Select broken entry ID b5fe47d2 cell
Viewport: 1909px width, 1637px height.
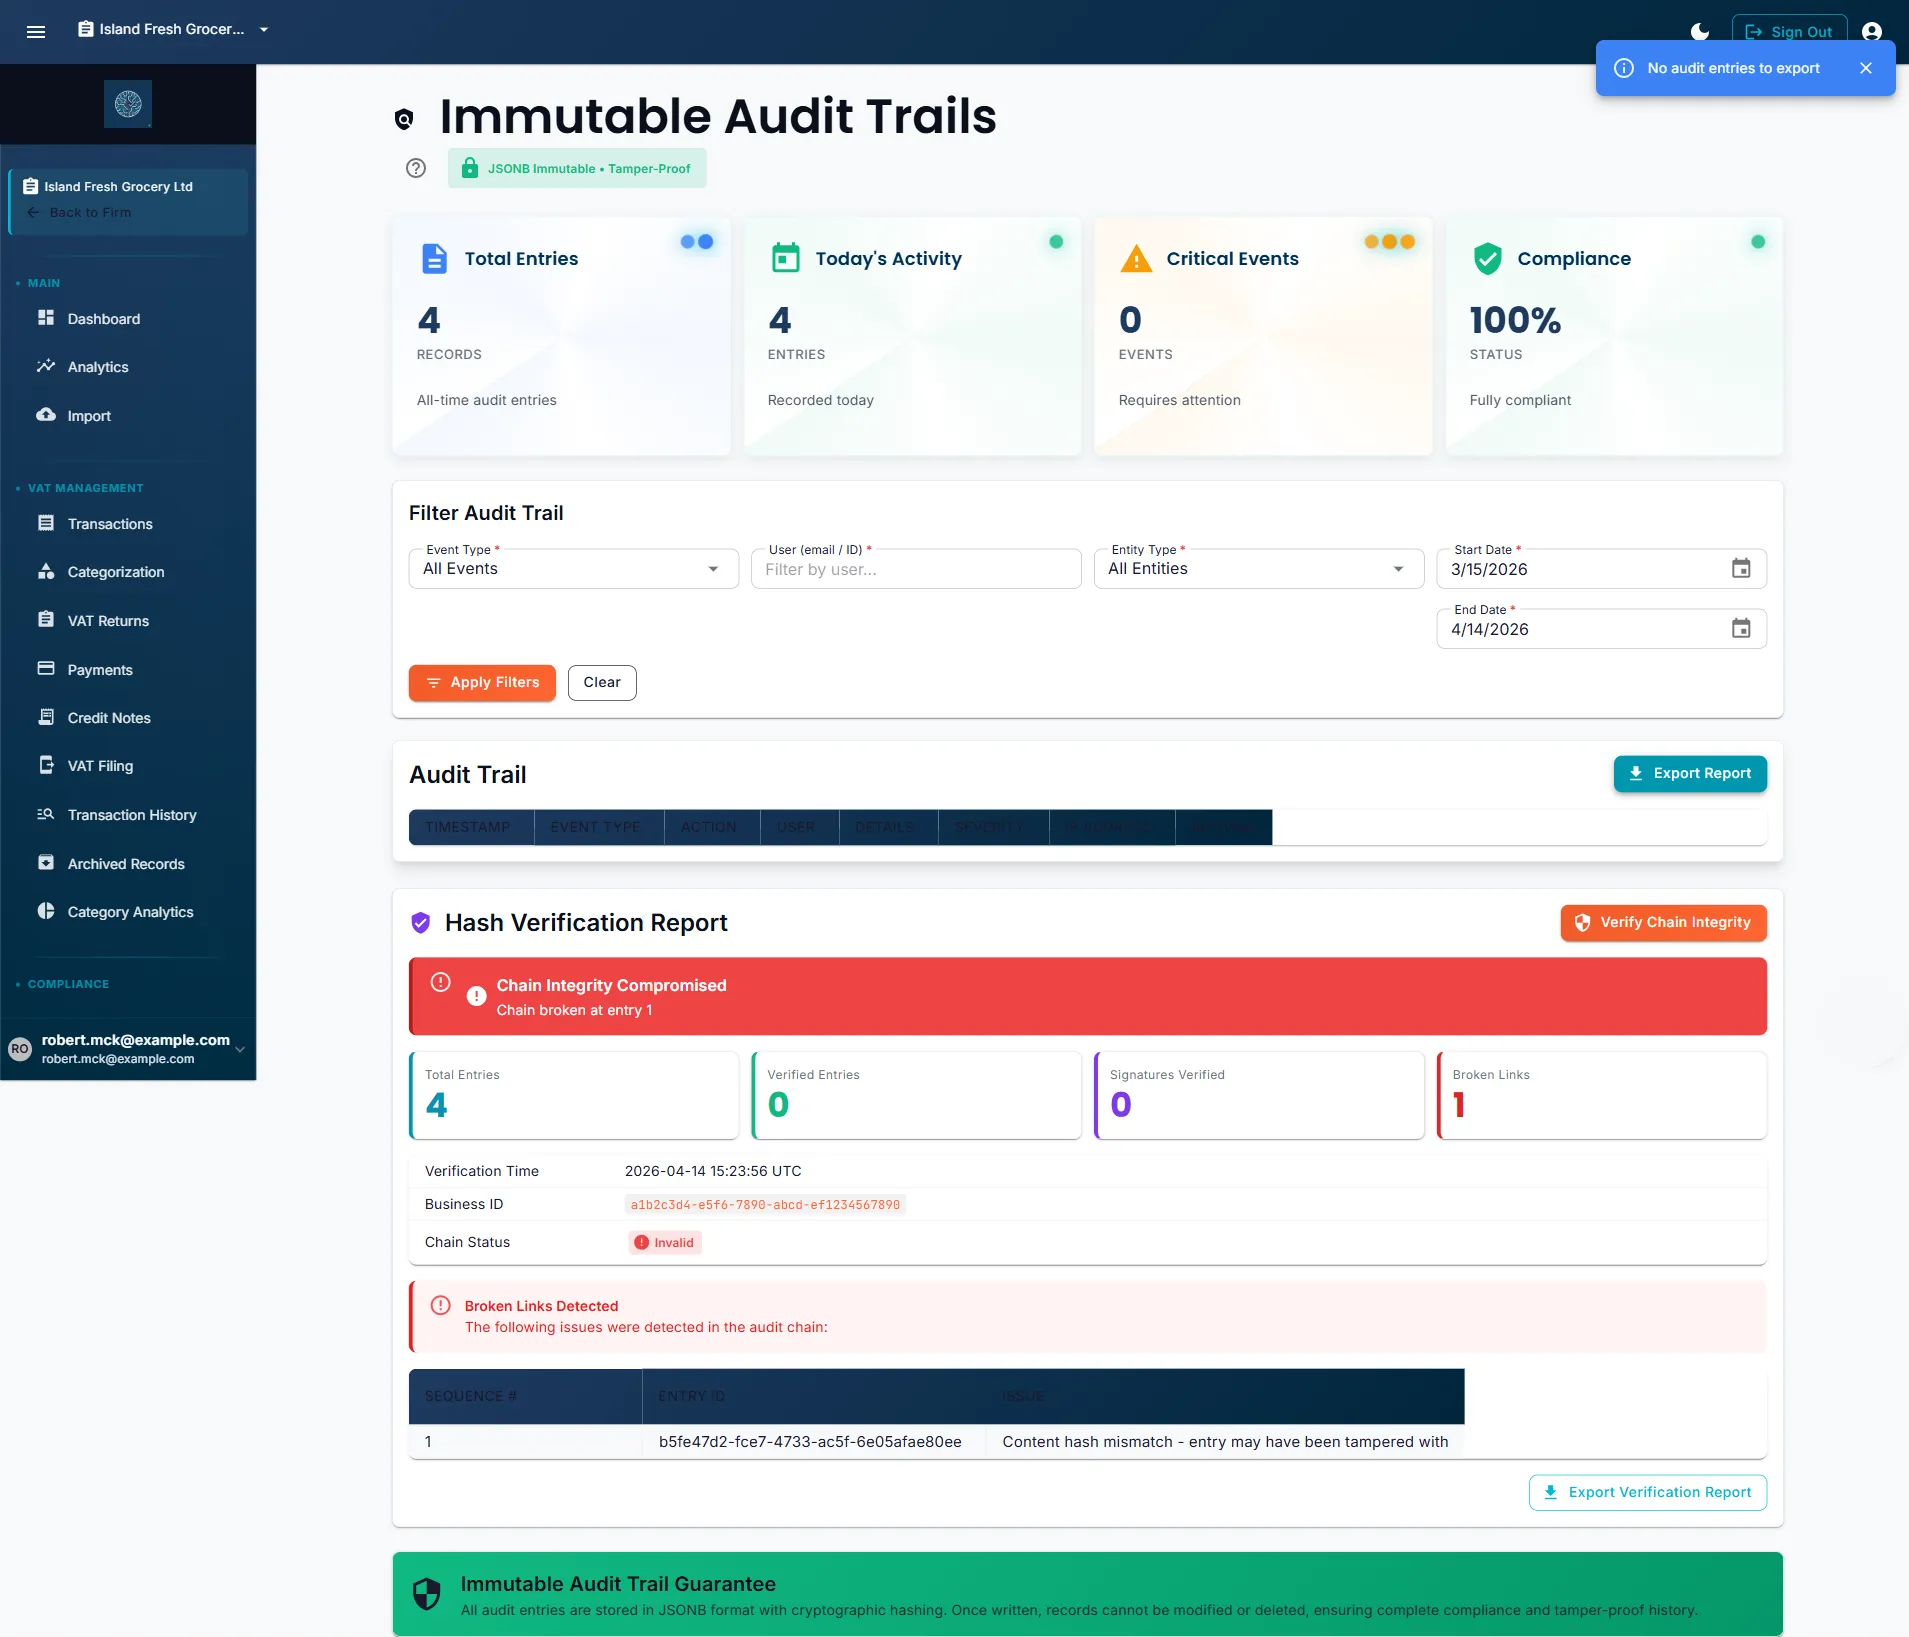[x=813, y=1442]
